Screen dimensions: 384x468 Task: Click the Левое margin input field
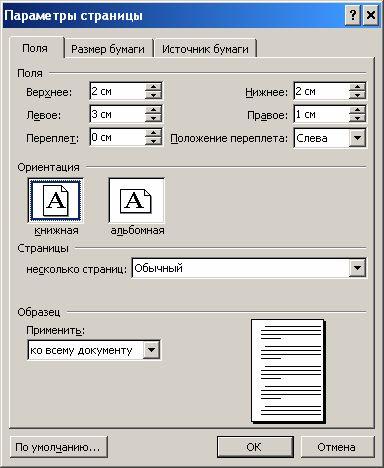[x=117, y=114]
